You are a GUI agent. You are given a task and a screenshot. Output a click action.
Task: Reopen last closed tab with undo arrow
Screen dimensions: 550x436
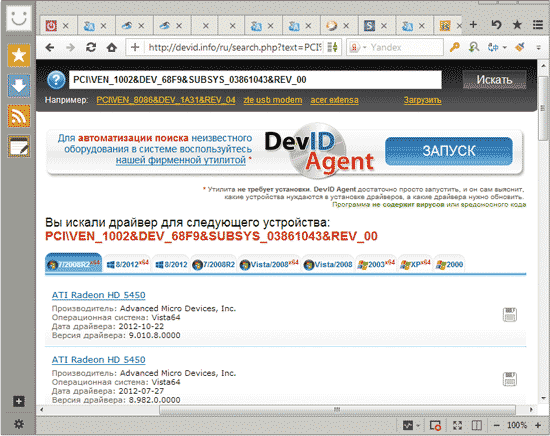(496, 25)
